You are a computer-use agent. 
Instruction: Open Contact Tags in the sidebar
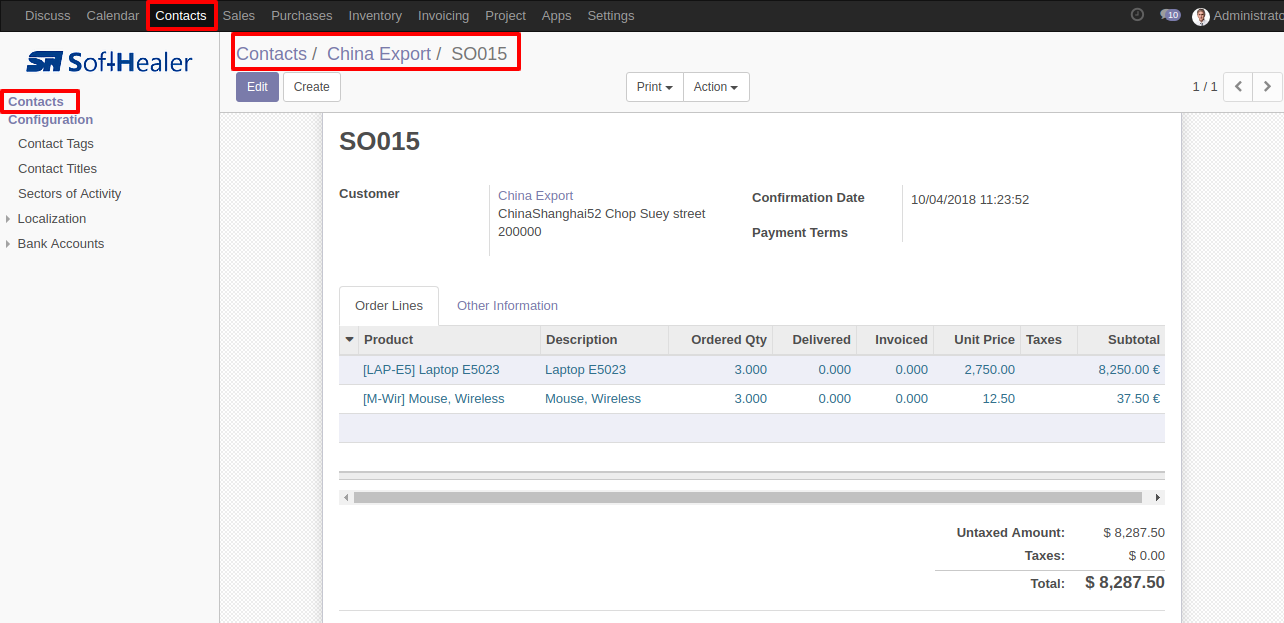56,144
